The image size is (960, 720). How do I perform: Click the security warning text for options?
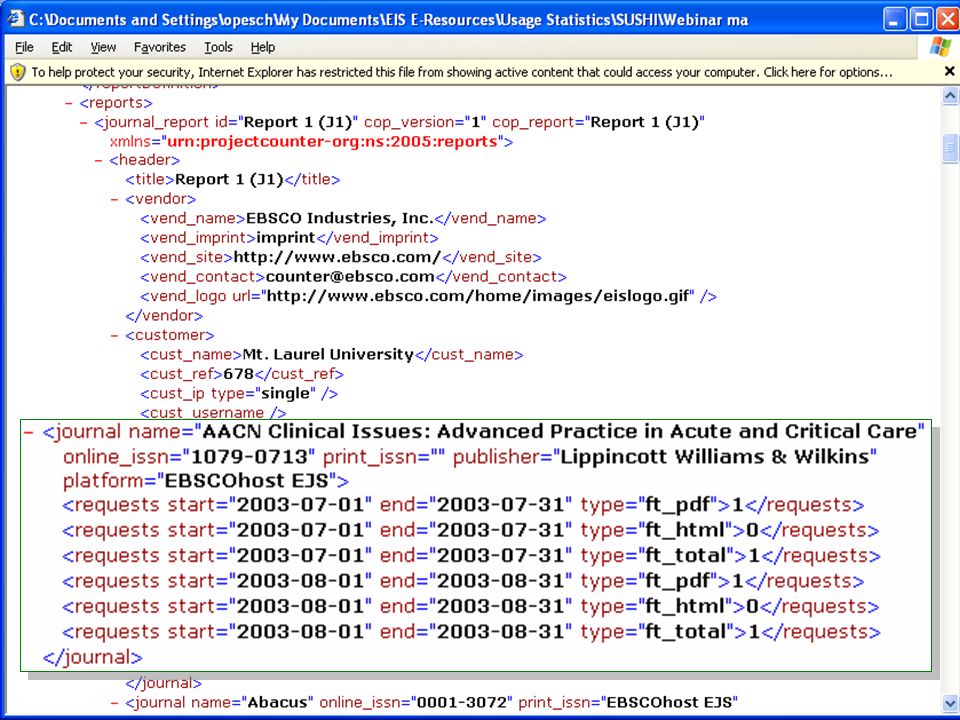coord(462,72)
